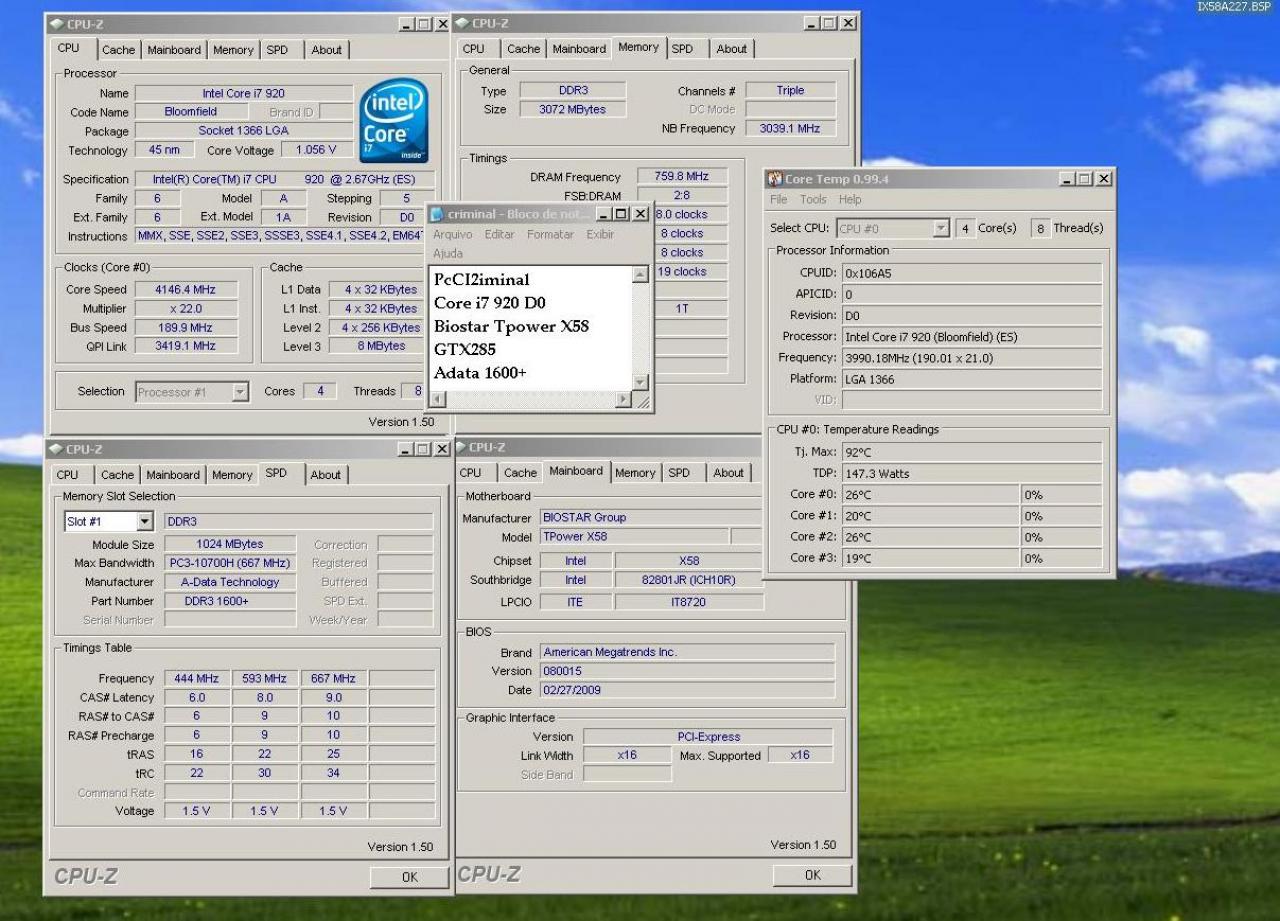Click the Core #3 19°C temperature
Image resolution: width=1280 pixels, height=921 pixels.
[930, 559]
